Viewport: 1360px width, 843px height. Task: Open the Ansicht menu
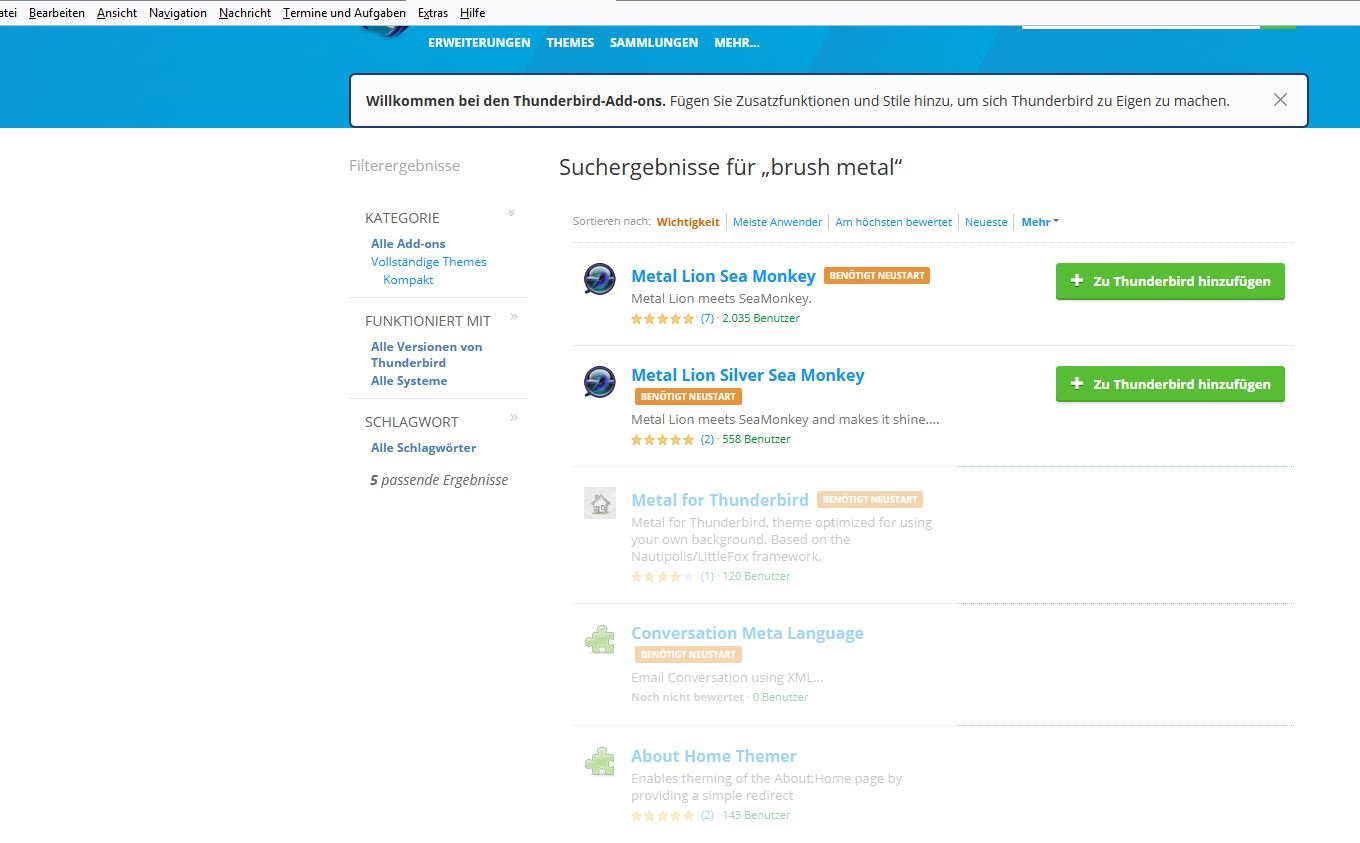(x=117, y=13)
